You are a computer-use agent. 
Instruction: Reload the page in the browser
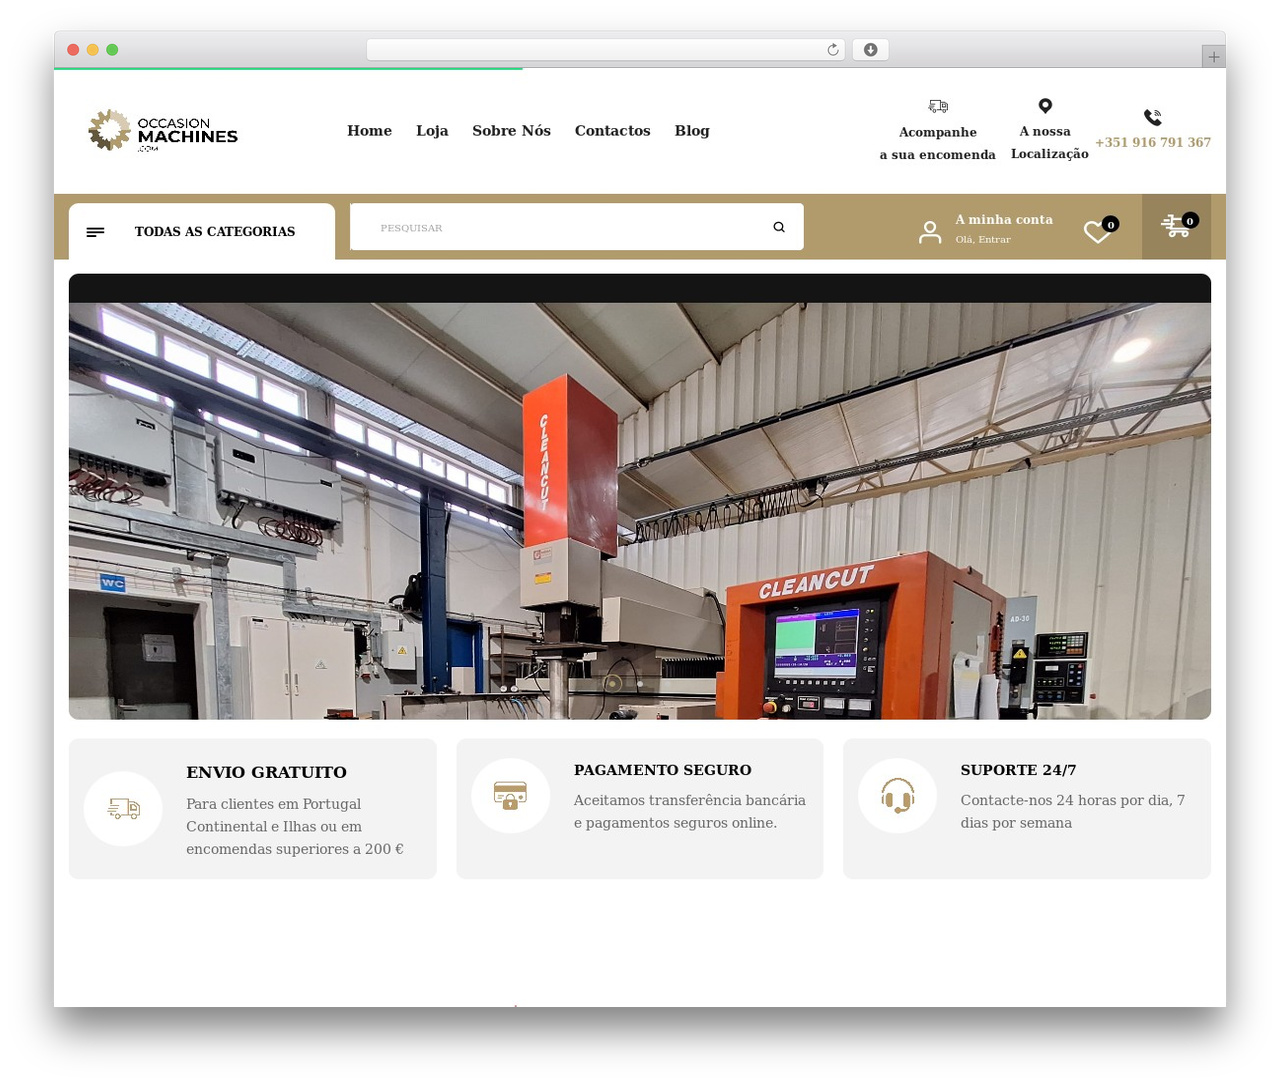point(833,50)
